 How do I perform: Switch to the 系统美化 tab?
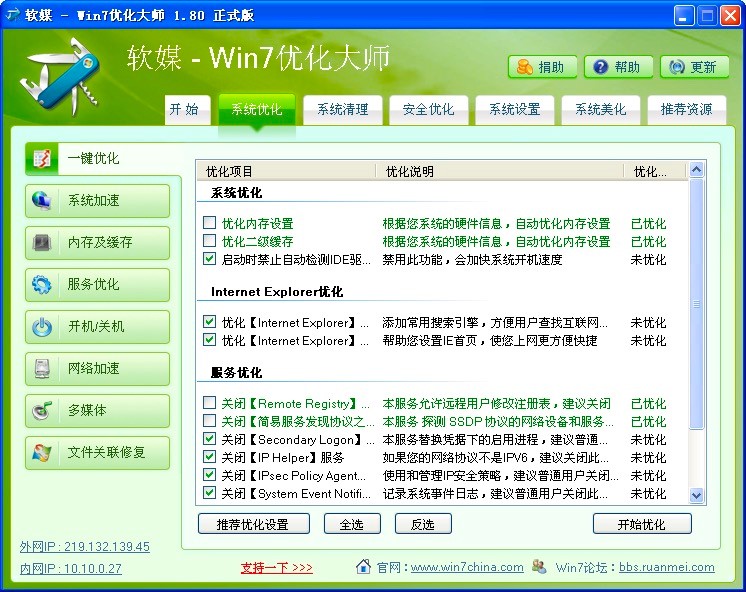(600, 110)
